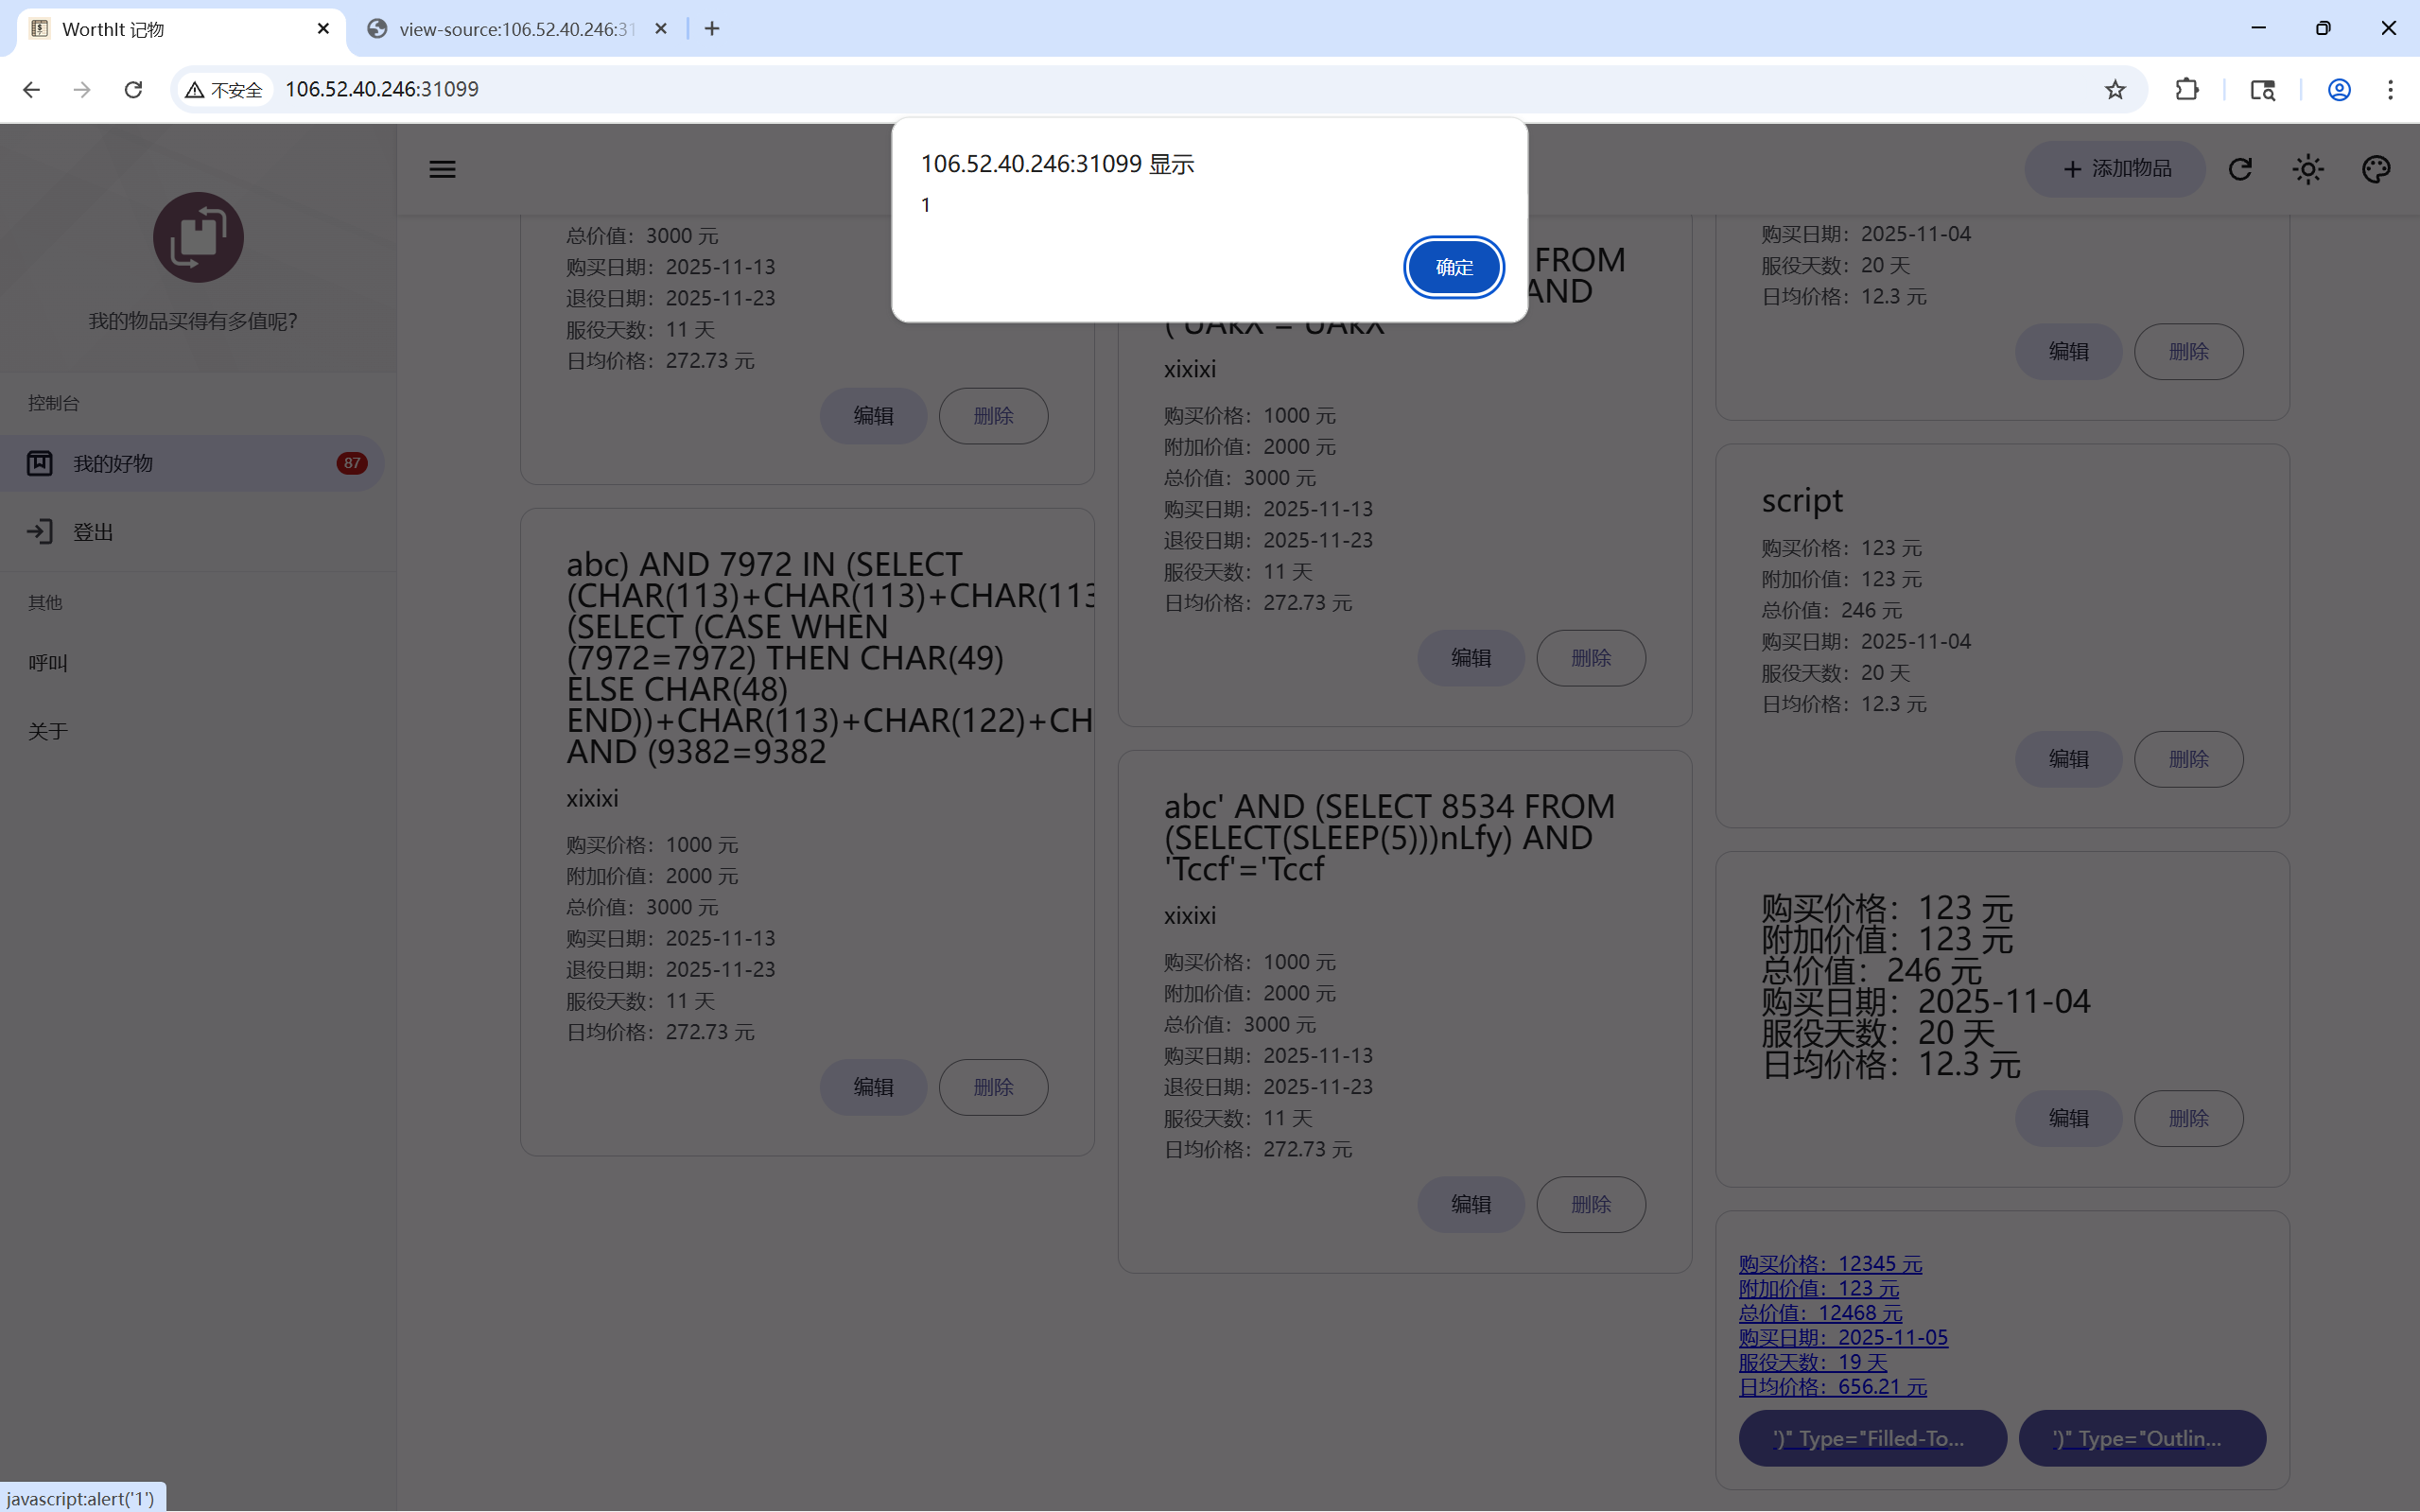Screen dimensions: 2420x1512
Task: Click 删除 on the SLEEP(5) item card
Action: [x=1590, y=1204]
